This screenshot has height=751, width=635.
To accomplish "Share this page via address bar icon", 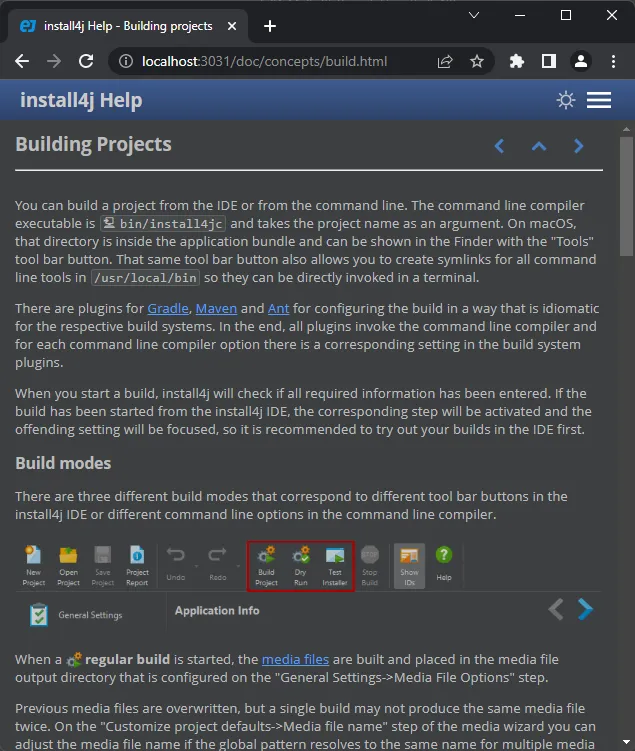I will click(445, 61).
